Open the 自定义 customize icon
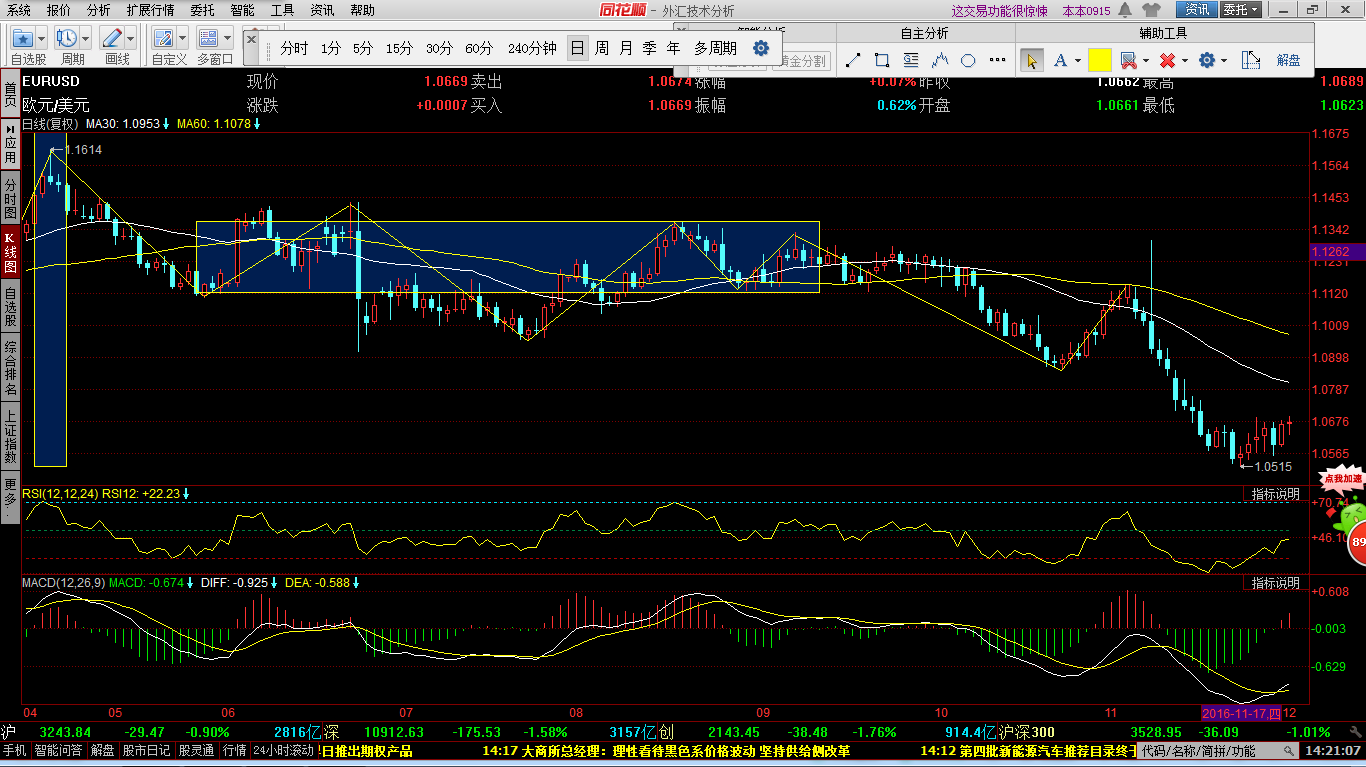The image size is (1366, 767). pos(164,38)
